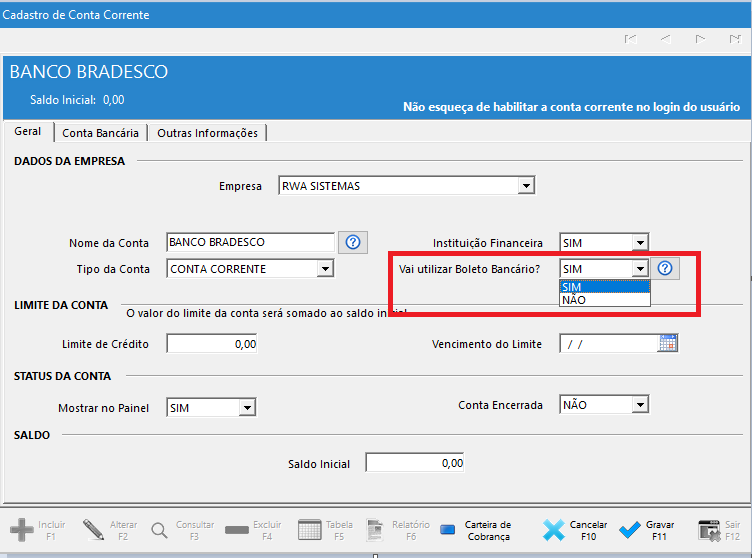The height and width of the screenshot is (558, 752).
Task: Click the Gravar F11 button label
Action: point(660,531)
